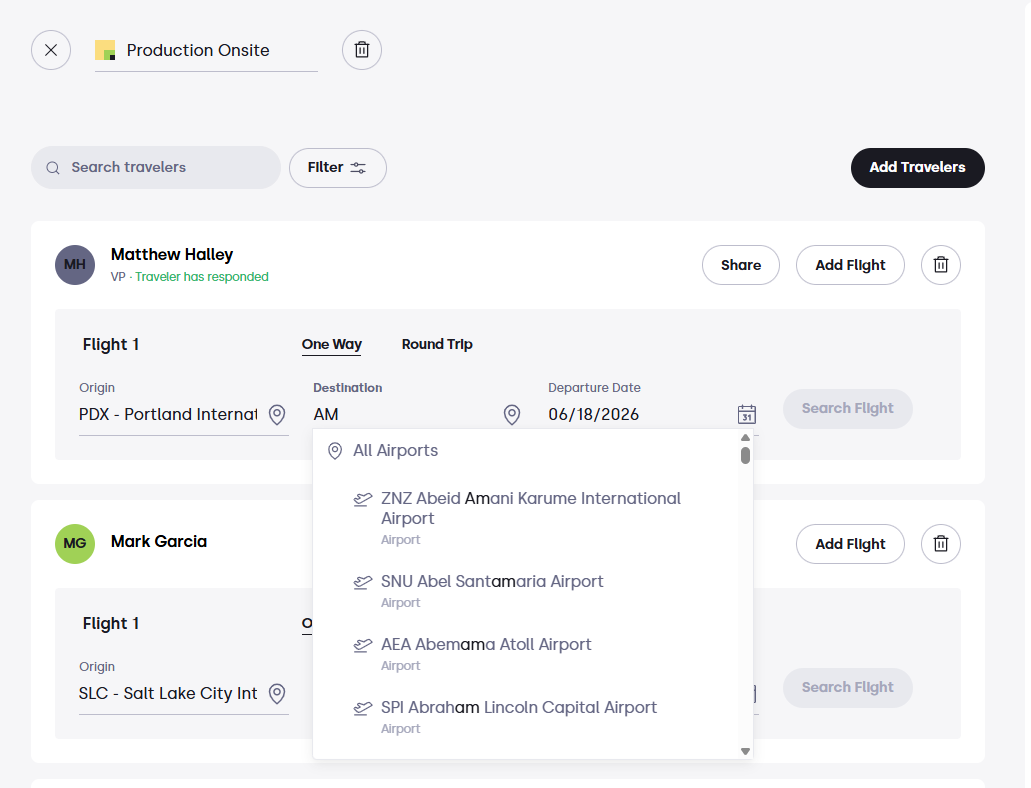Viewport: 1031px width, 788px height.
Task: Click pin icon next to All Airports
Action: pos(335,451)
